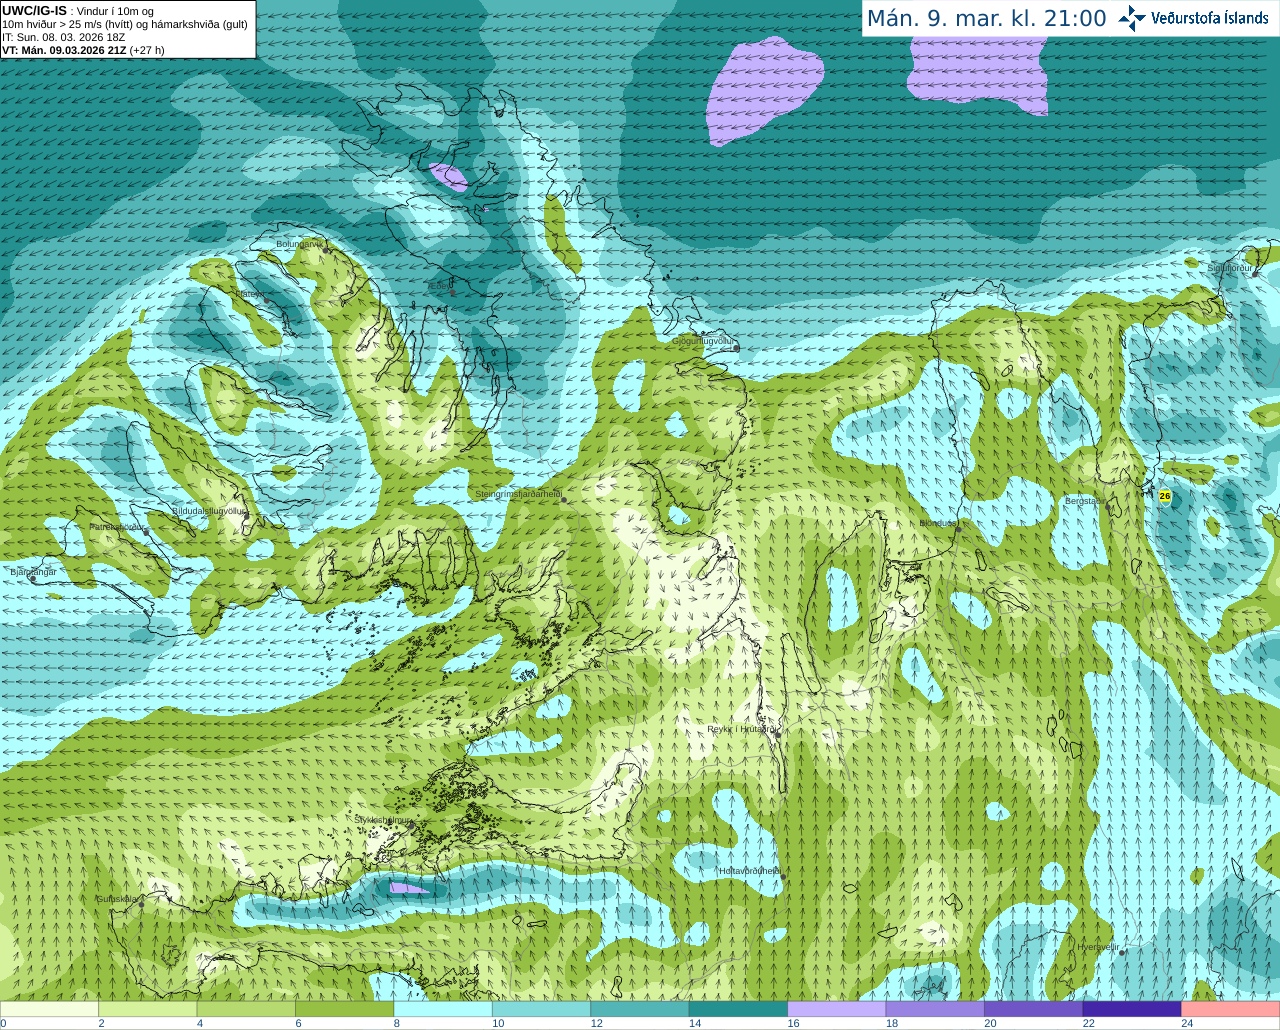Click the Gjögurflugvöllur station dot
1280x1030 pixels.
(x=736, y=348)
